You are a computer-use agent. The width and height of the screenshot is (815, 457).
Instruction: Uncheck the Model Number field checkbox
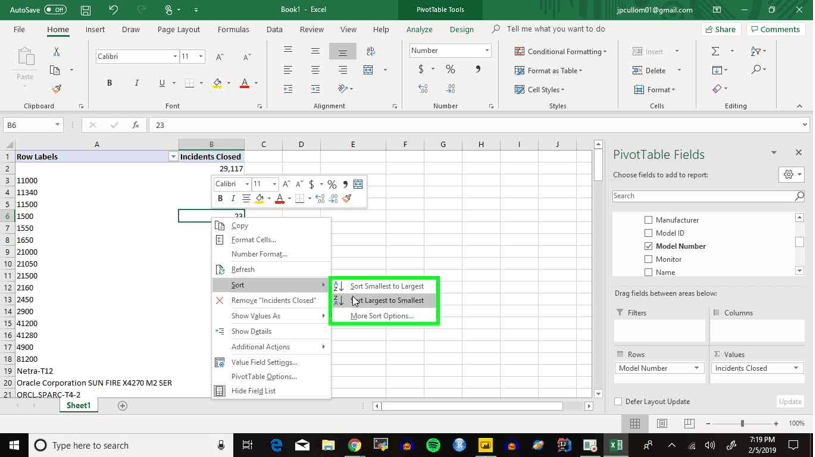[648, 246]
